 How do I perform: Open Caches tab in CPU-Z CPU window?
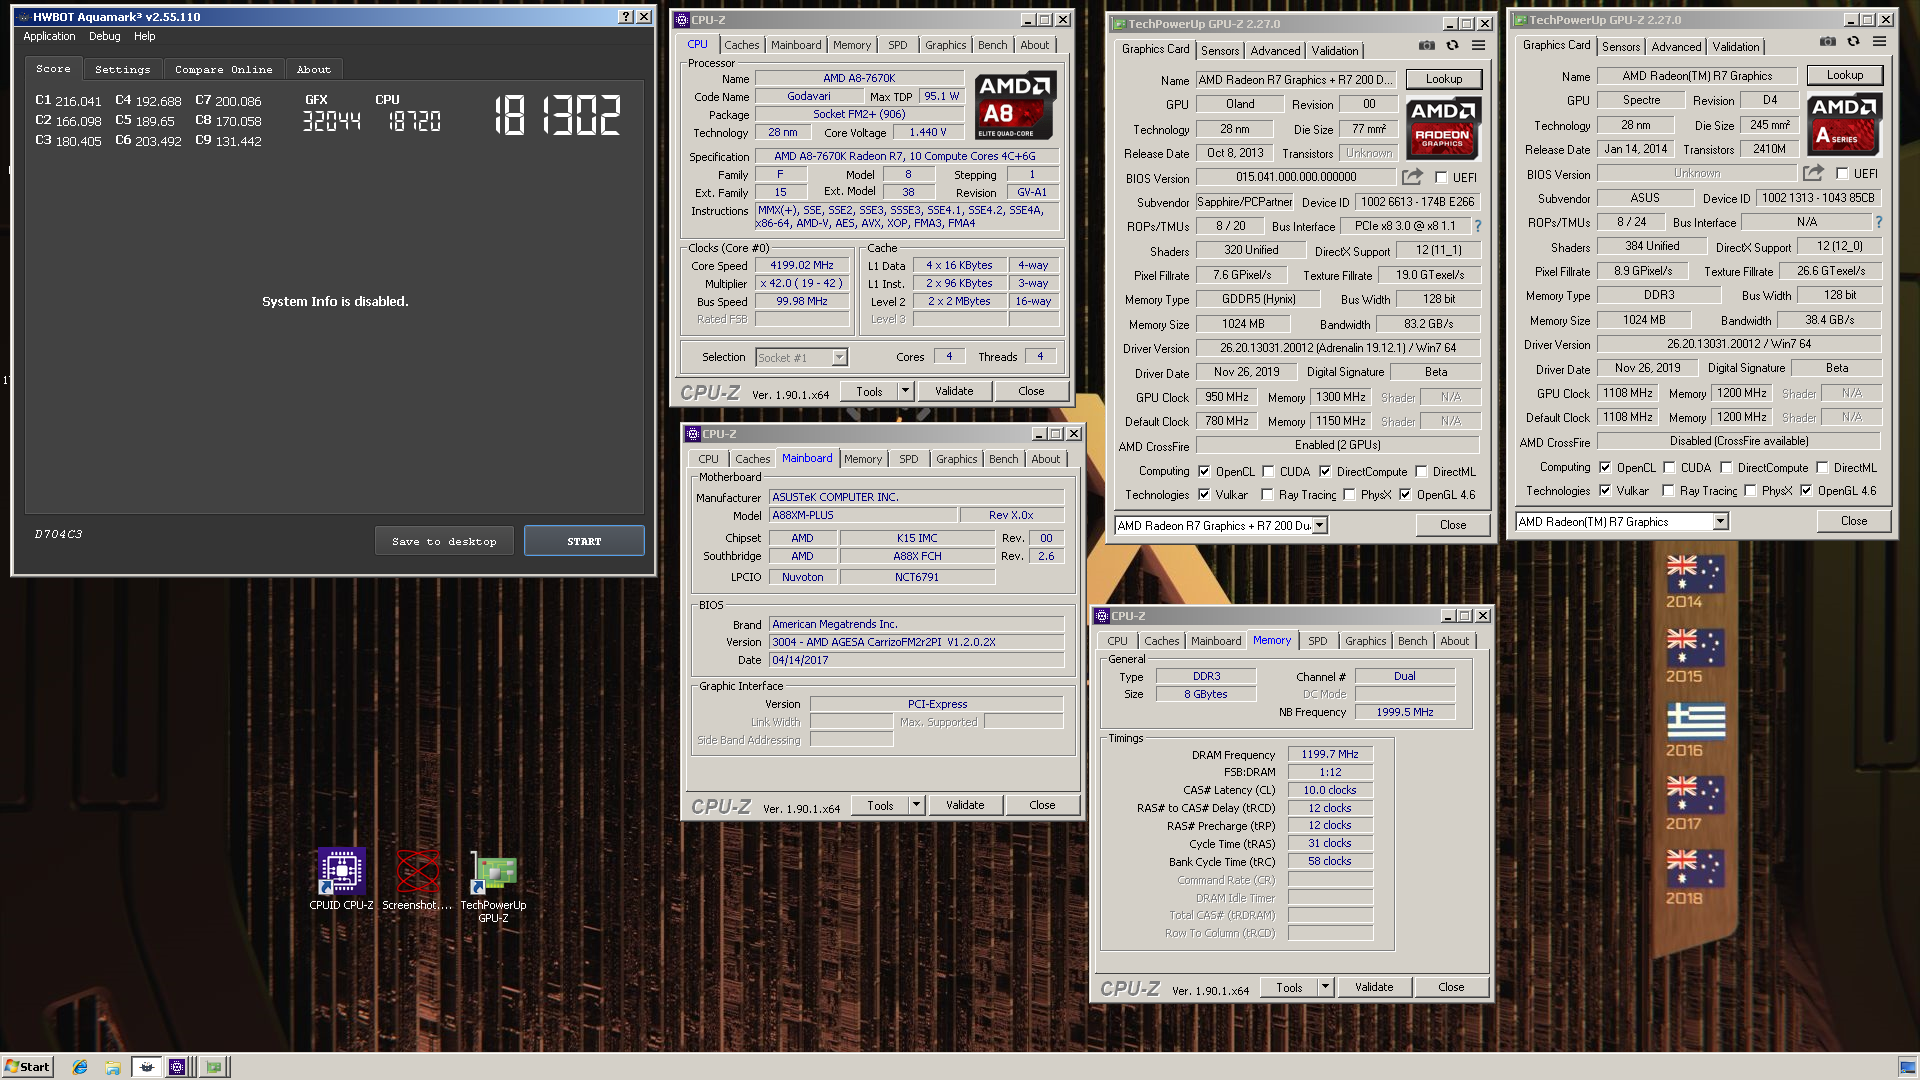(741, 46)
